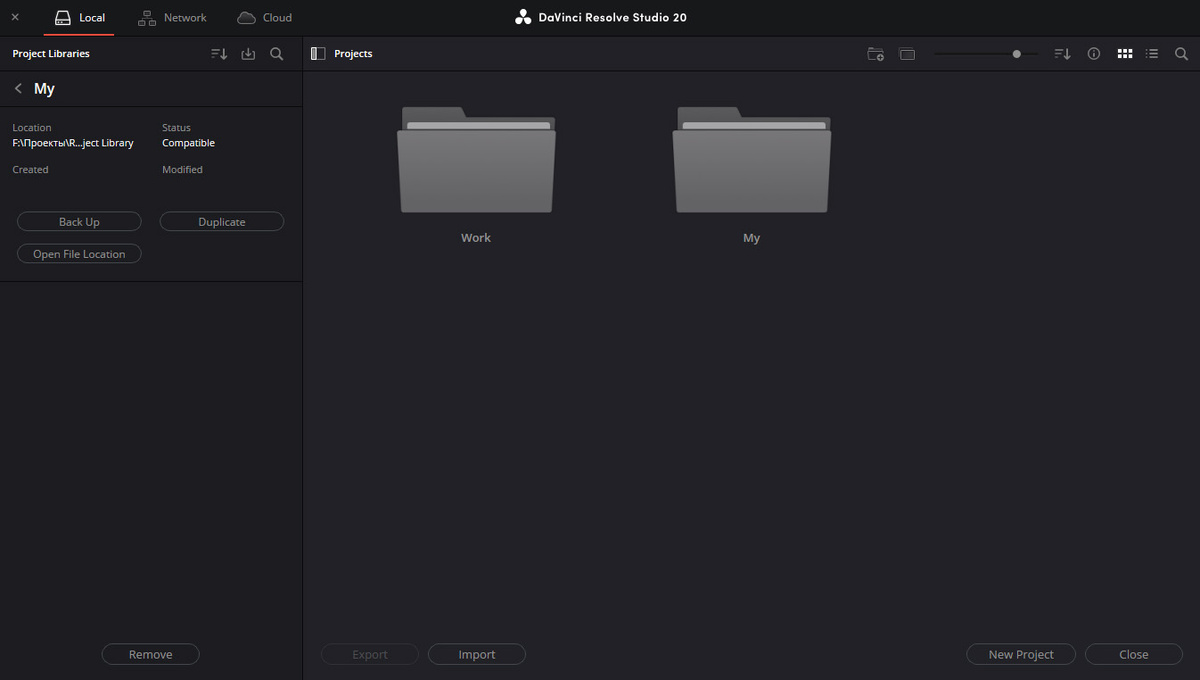The height and width of the screenshot is (680, 1200).
Task: Switch to the Local libraries tab
Action: click(x=79, y=18)
